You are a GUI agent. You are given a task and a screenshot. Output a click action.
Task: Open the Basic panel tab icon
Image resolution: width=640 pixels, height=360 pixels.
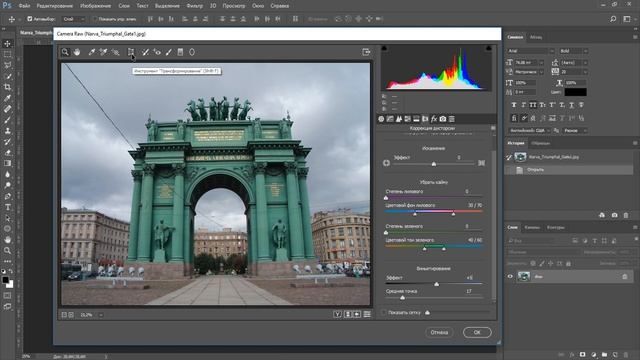381,119
